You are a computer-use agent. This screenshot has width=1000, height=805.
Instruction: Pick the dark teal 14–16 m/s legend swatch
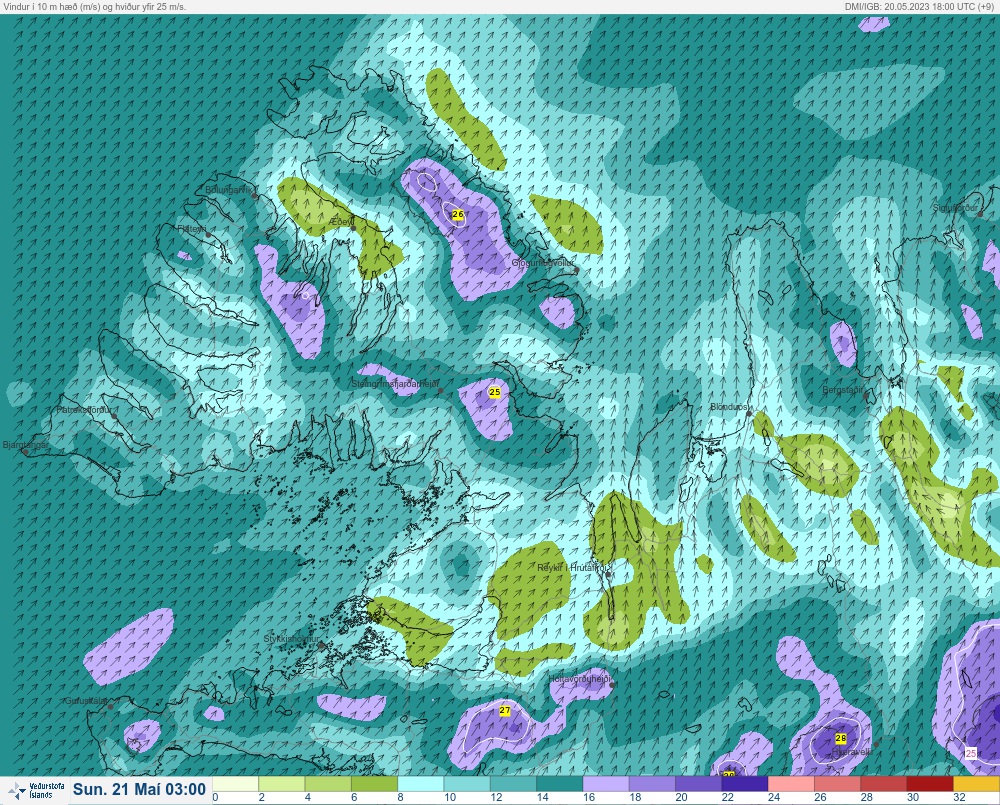tap(559, 783)
